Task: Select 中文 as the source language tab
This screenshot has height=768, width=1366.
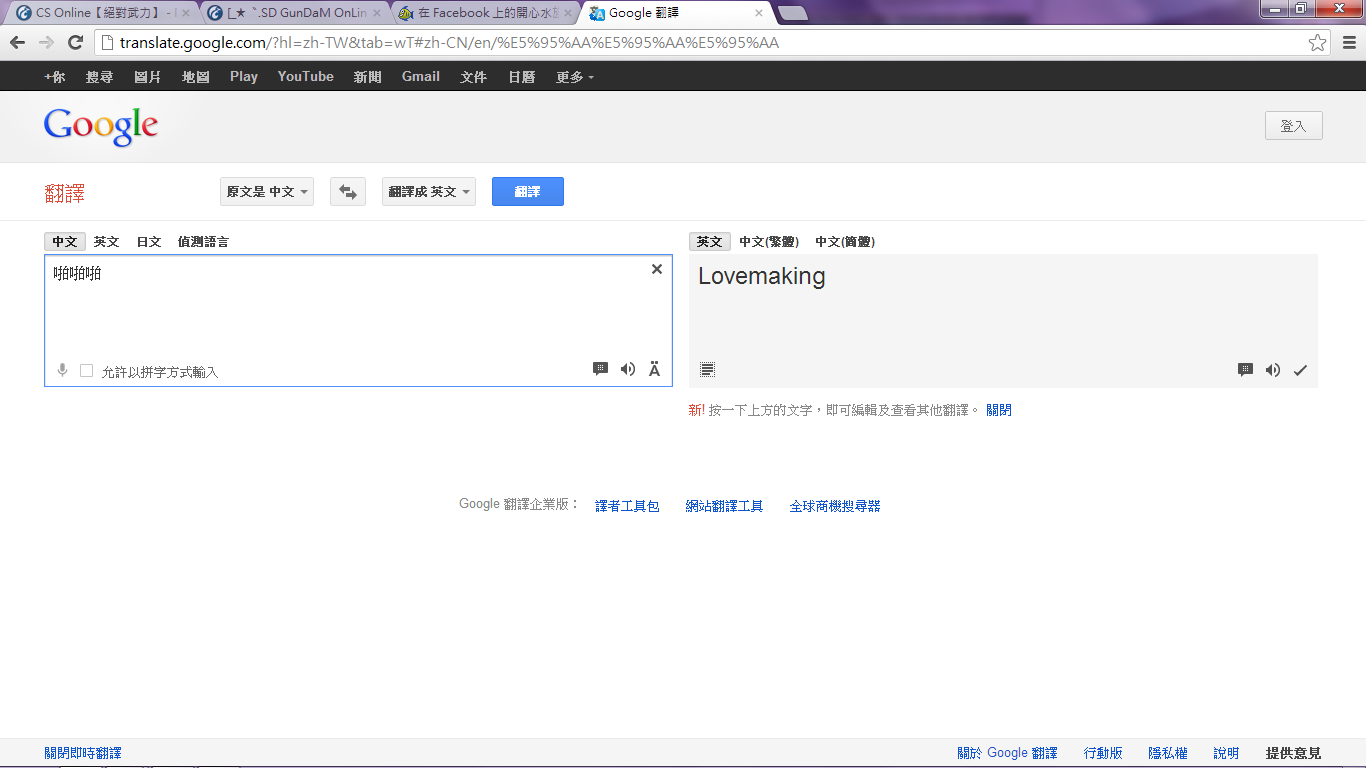Action: pyautogui.click(x=65, y=242)
